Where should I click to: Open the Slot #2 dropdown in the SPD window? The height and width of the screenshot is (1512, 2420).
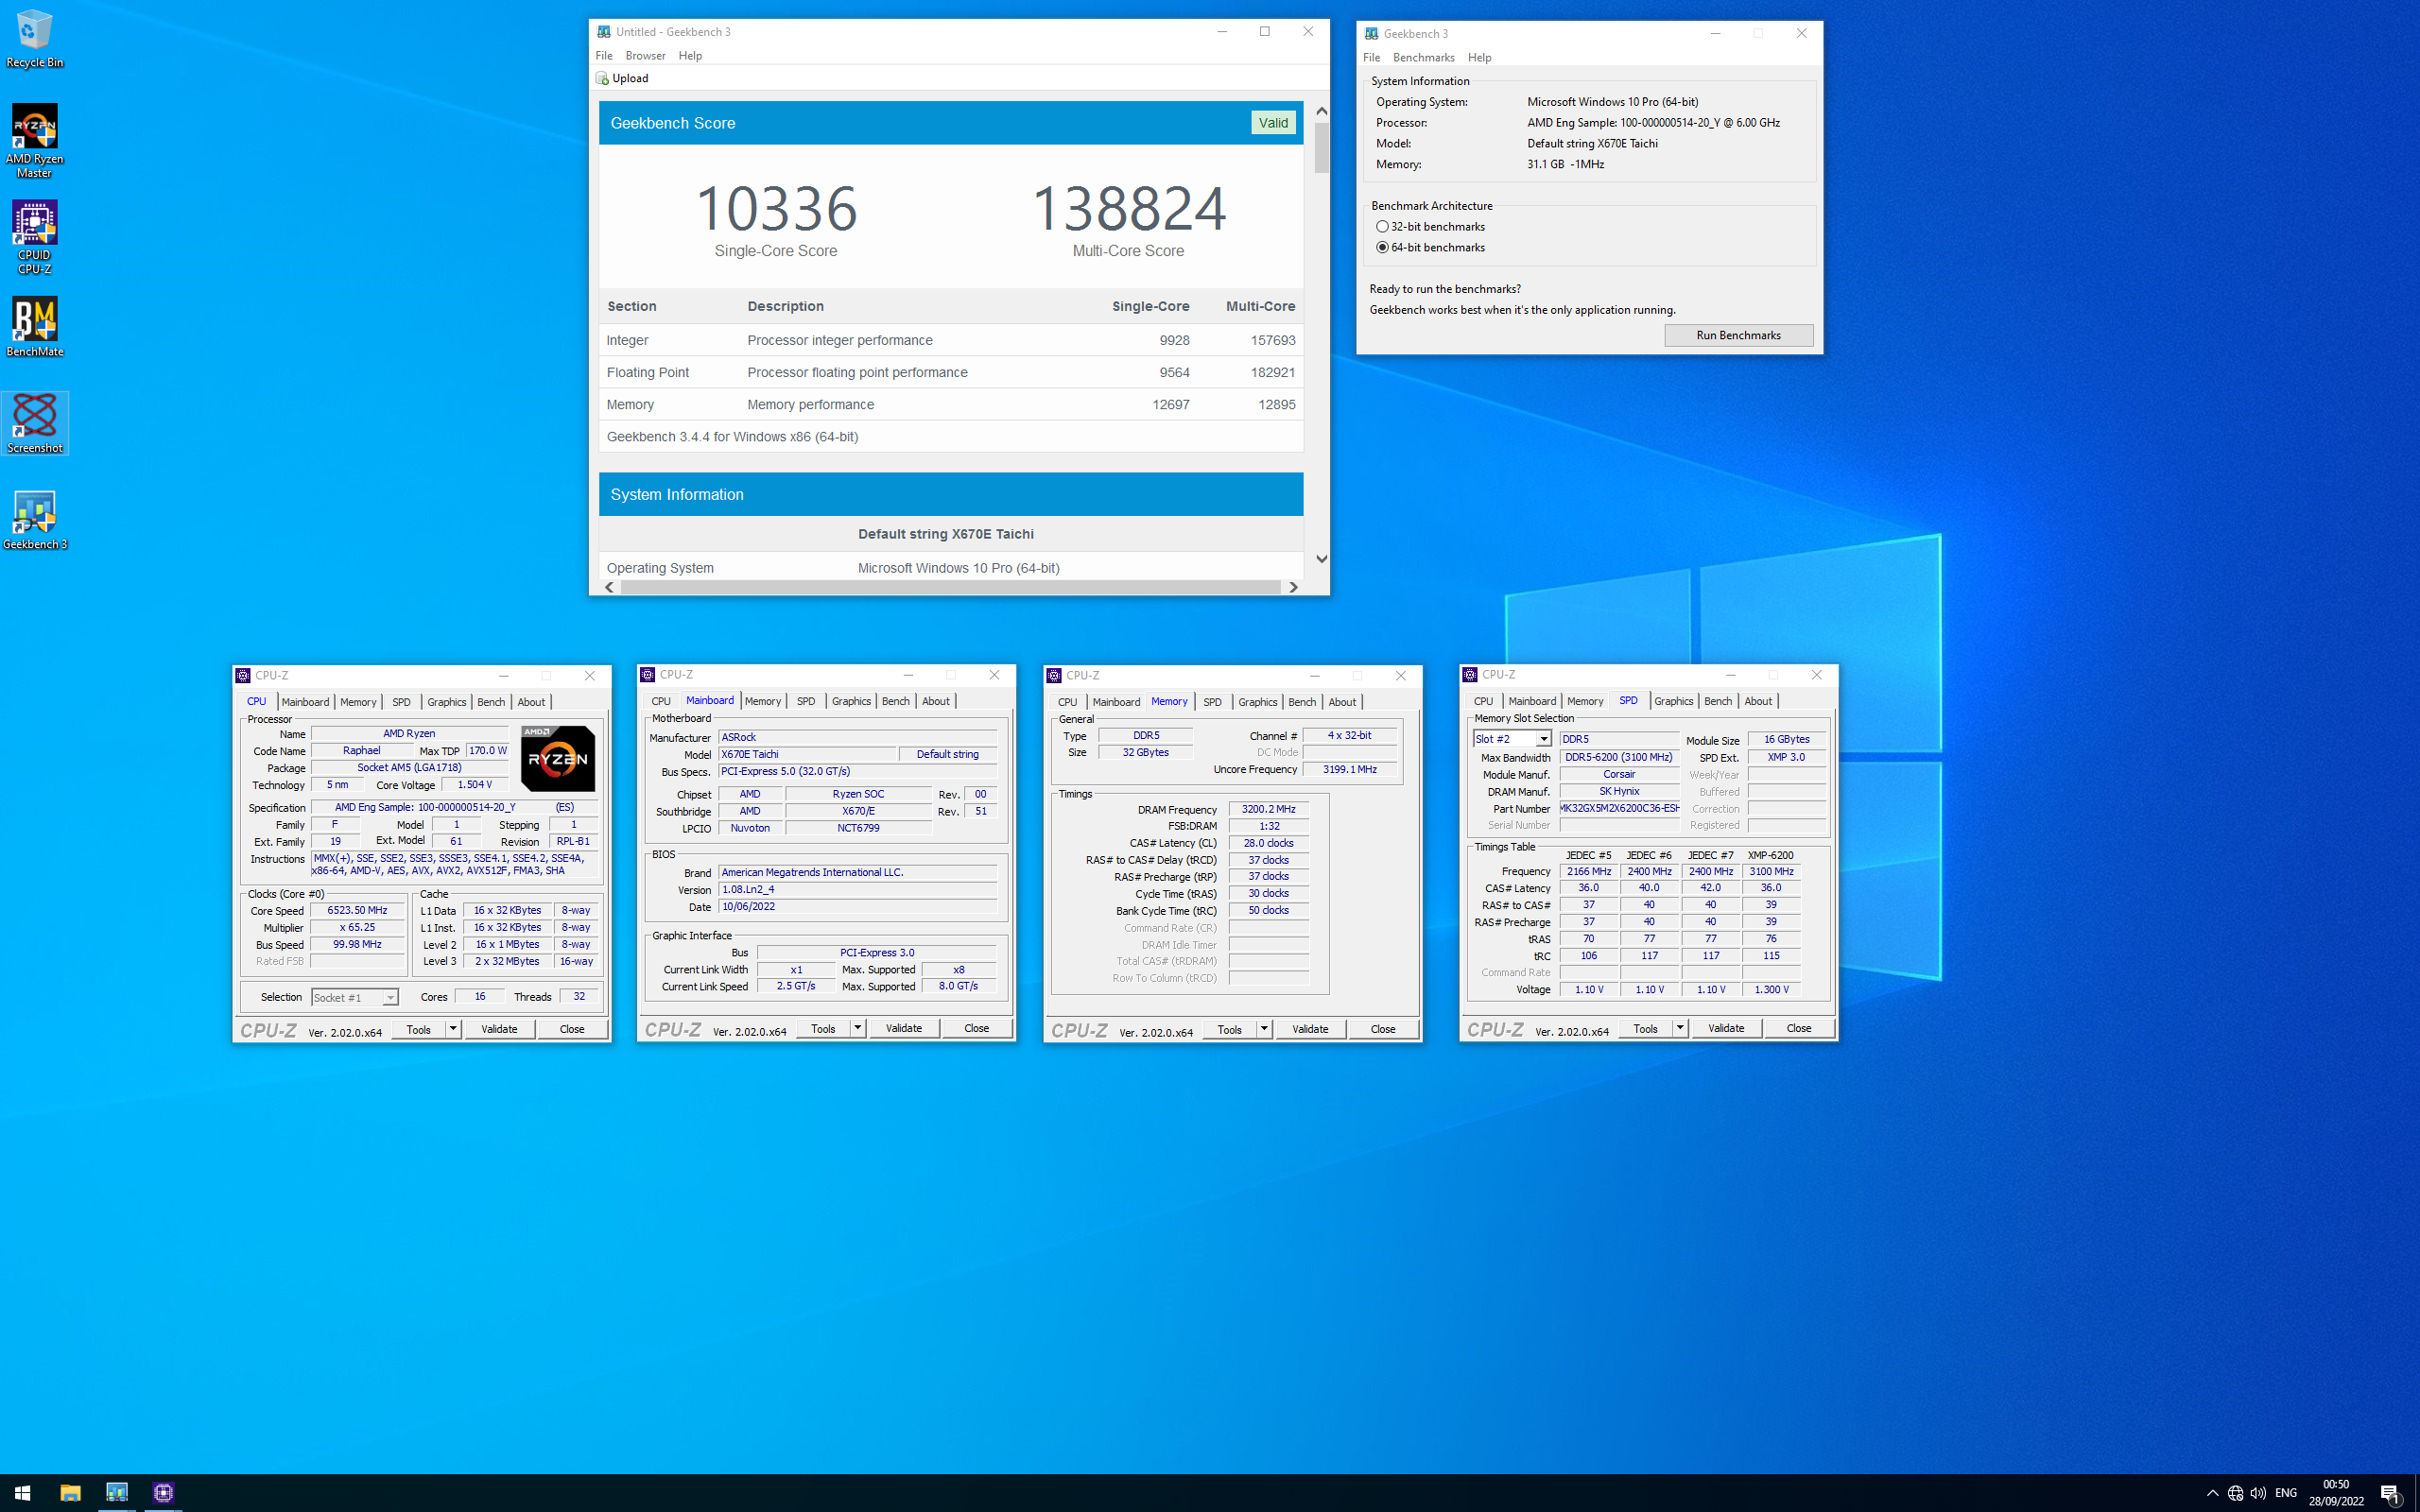1544,739
